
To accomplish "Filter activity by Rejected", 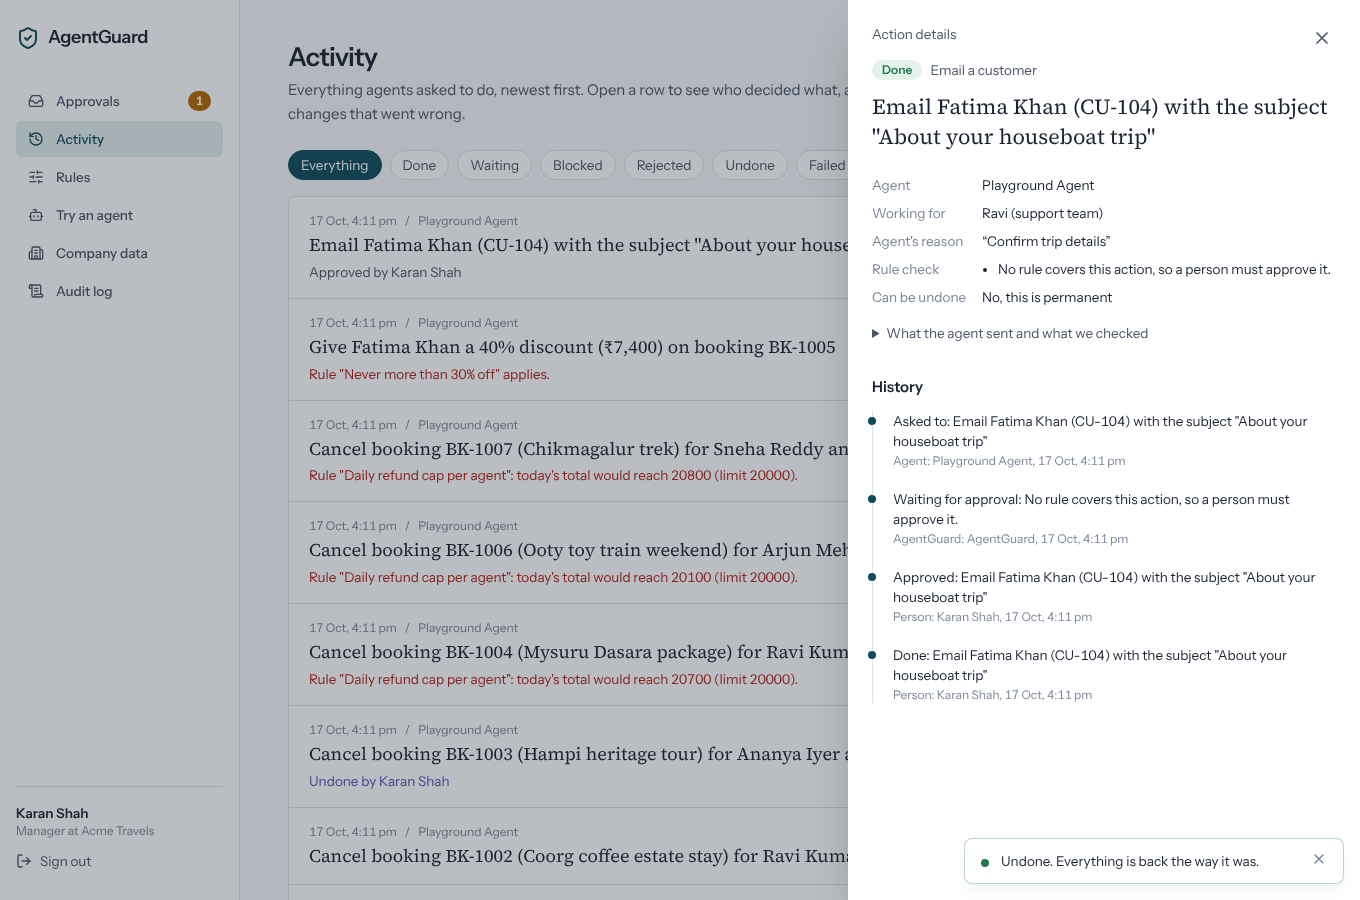I will pyautogui.click(x=664, y=165).
